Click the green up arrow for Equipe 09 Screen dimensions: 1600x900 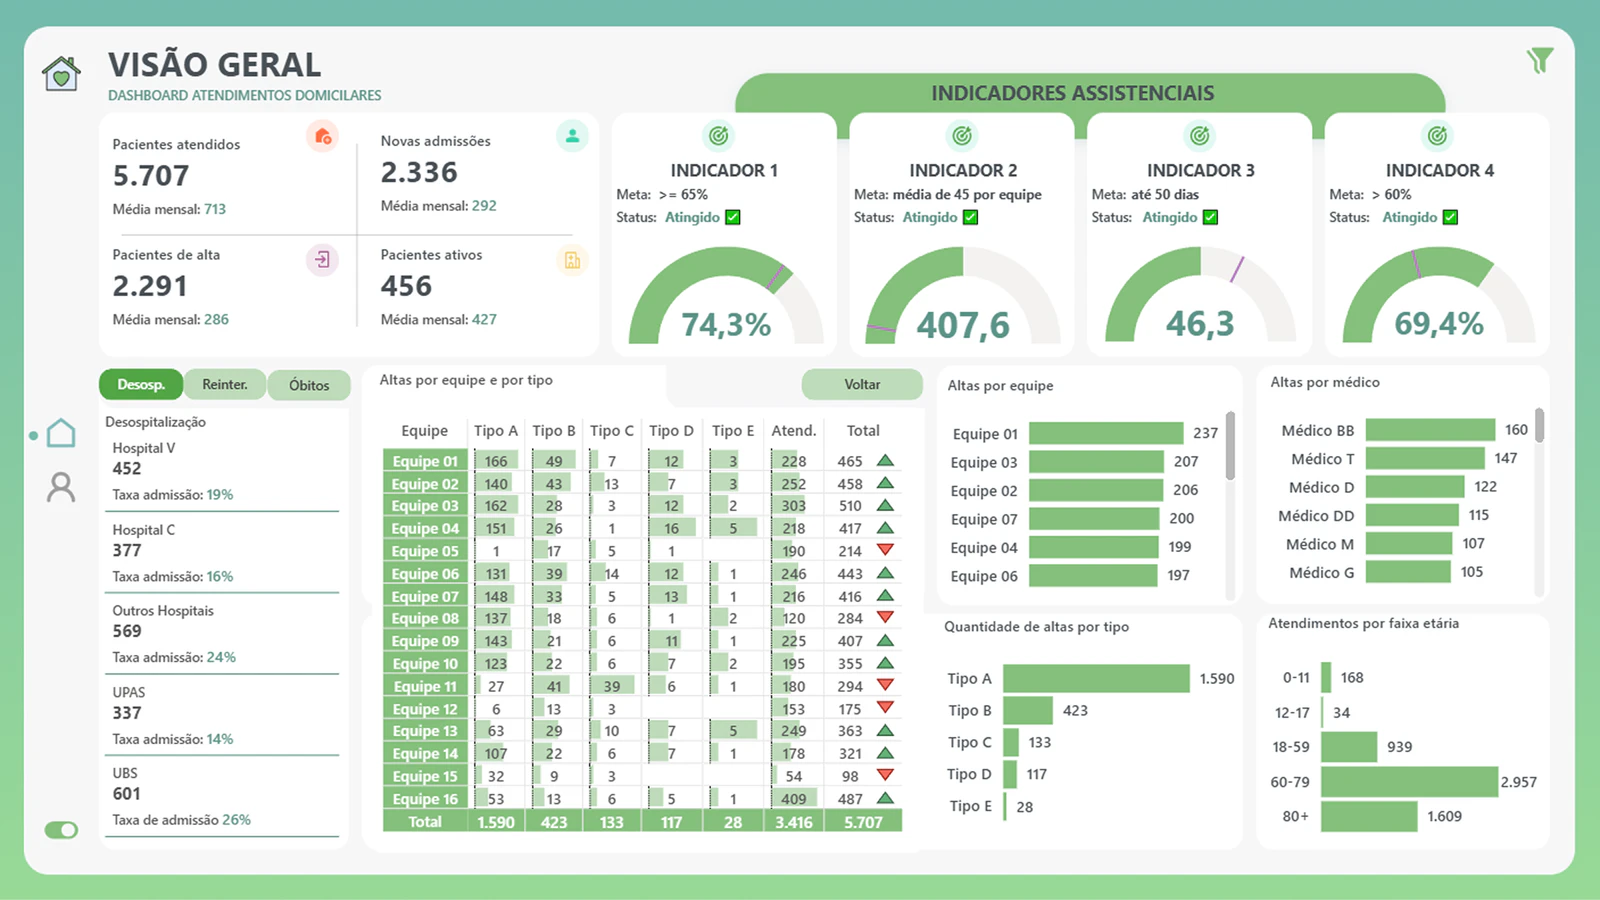(885, 640)
